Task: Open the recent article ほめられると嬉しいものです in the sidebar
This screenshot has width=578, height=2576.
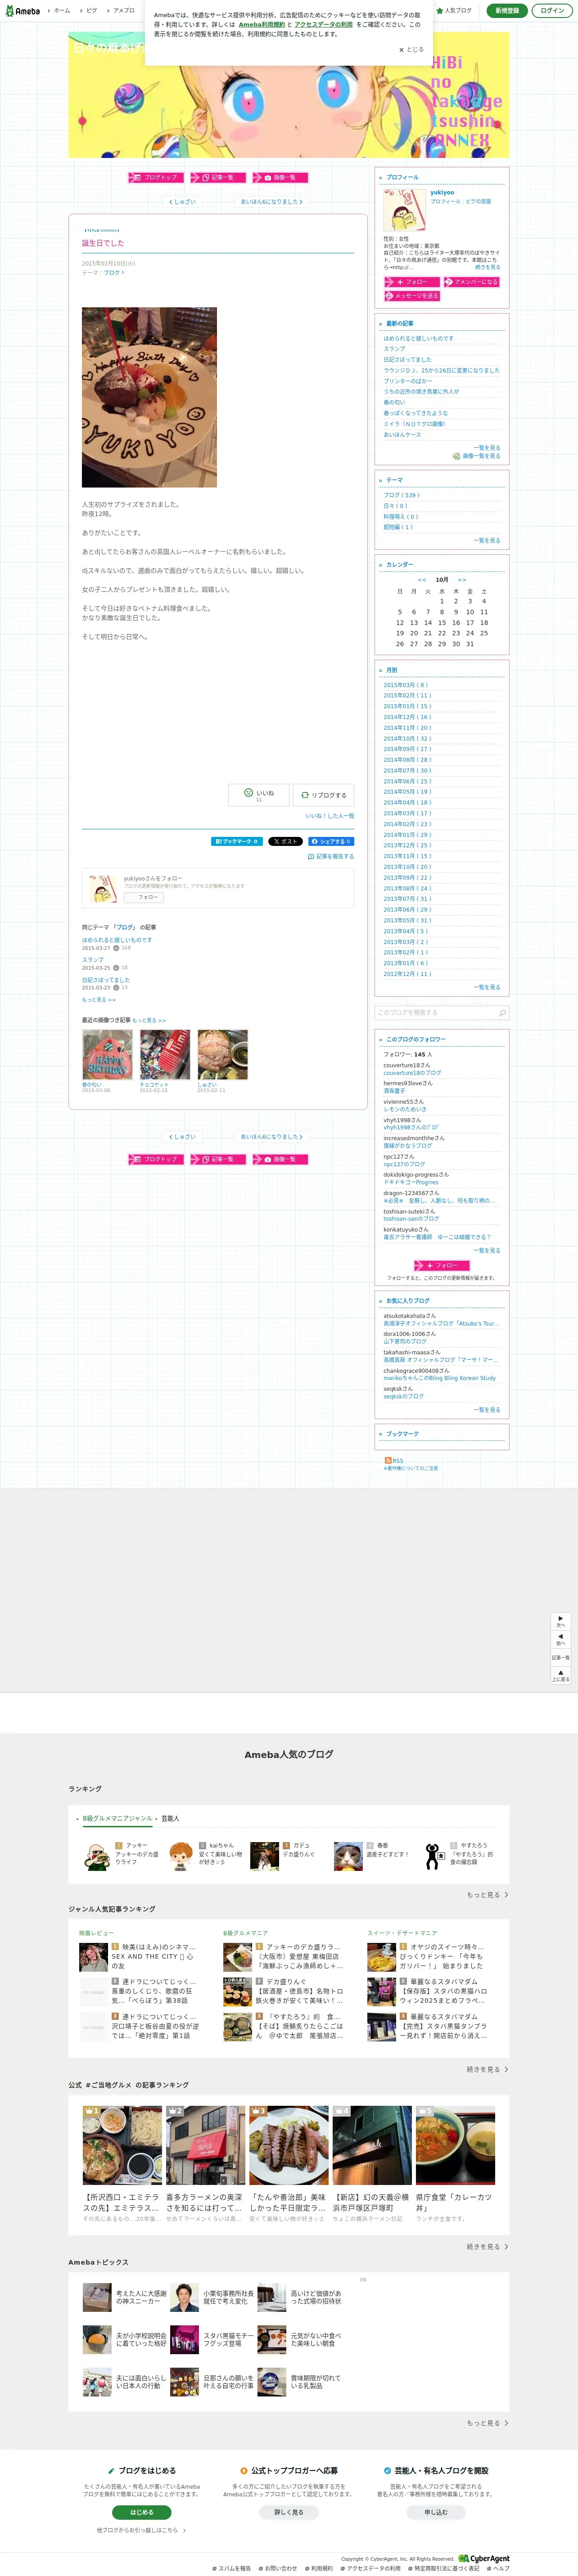Action: [x=418, y=338]
